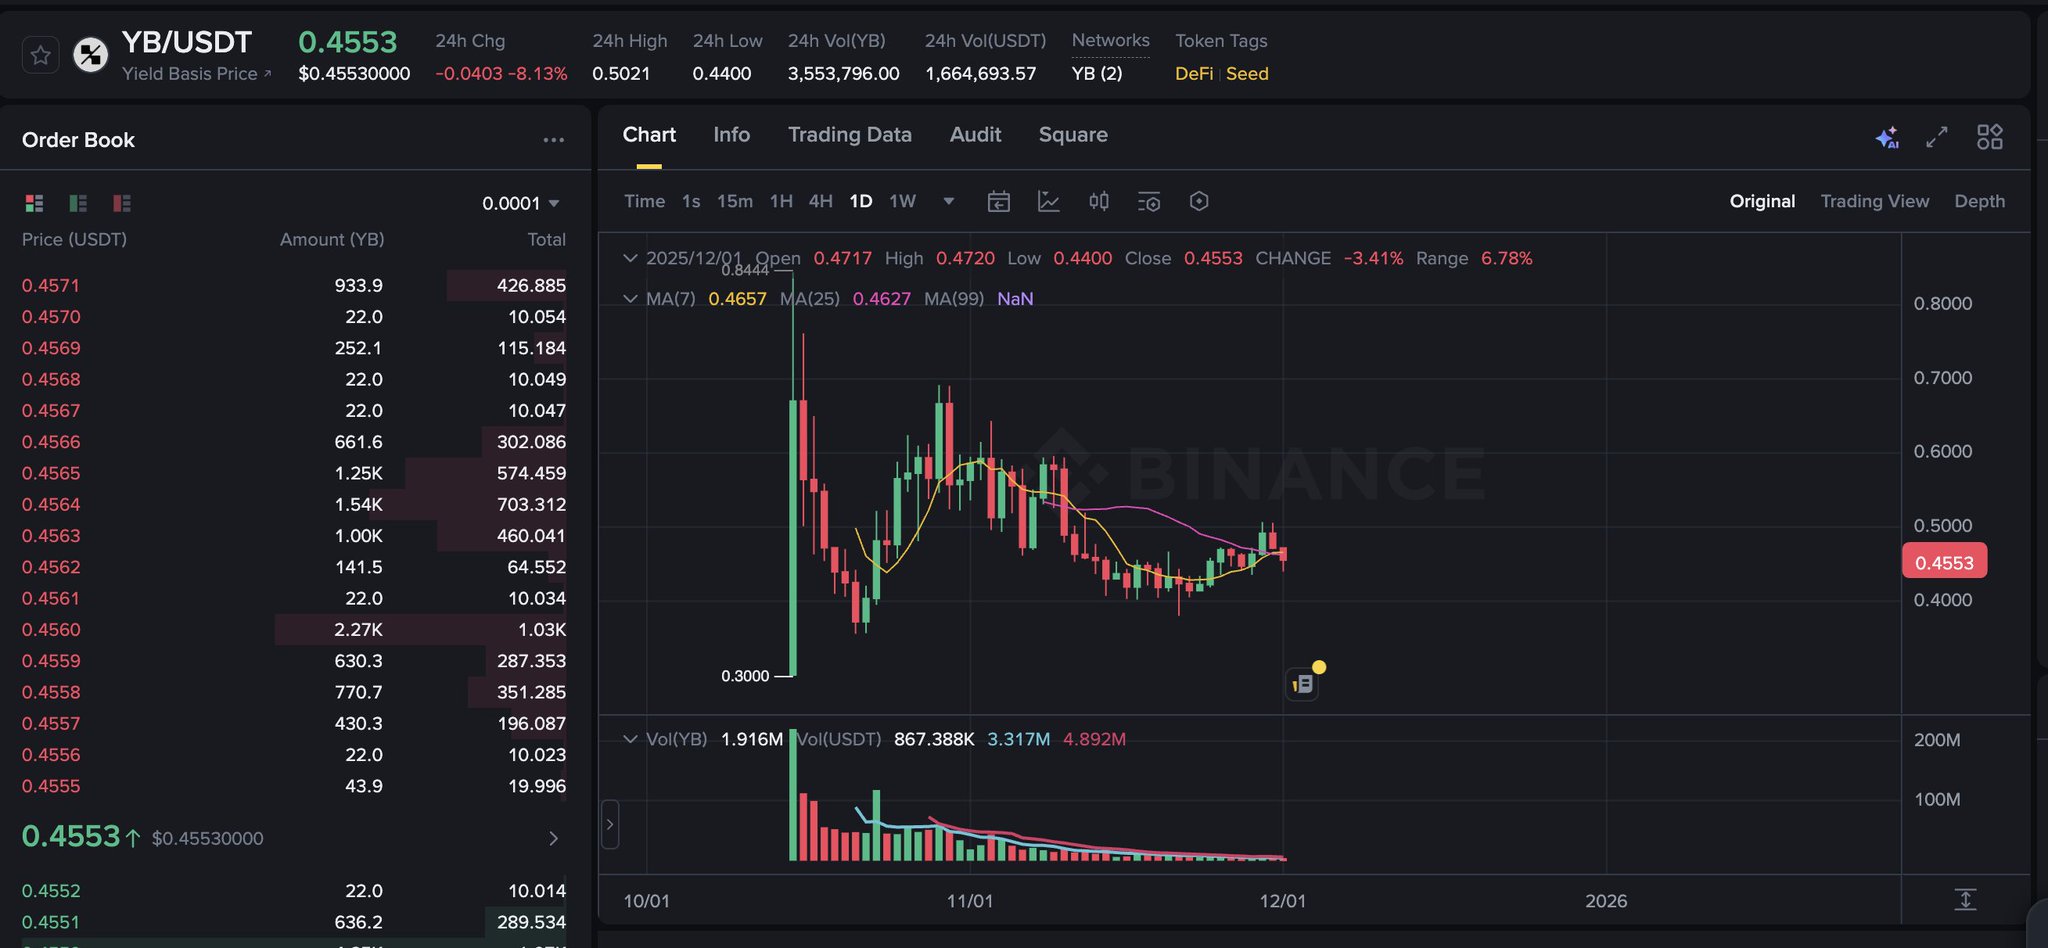The width and height of the screenshot is (2048, 948).
Task: Show both buy and sell orders view
Action: point(34,203)
